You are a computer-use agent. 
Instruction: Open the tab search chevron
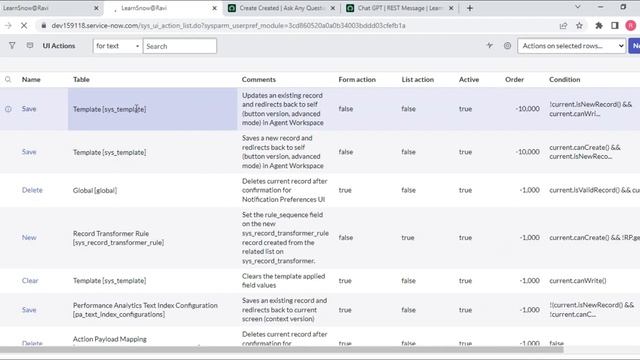coord(578,7)
